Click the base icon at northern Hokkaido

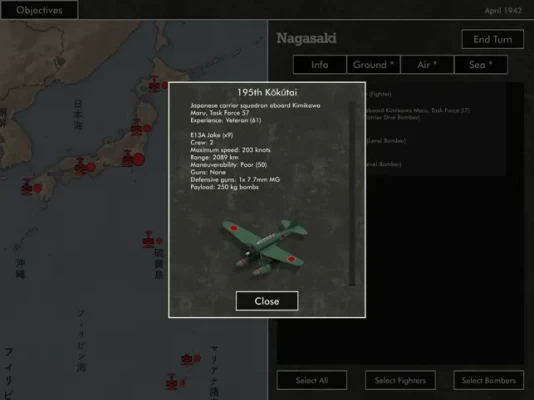154,84
